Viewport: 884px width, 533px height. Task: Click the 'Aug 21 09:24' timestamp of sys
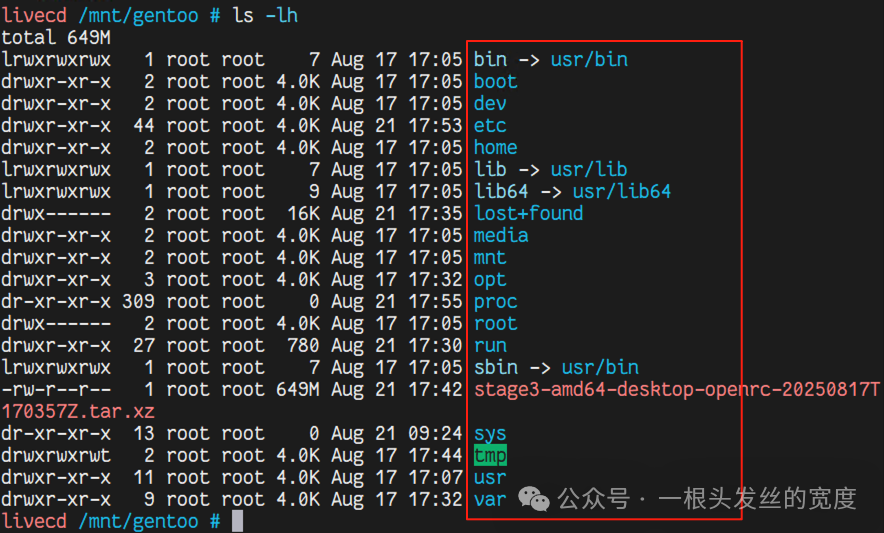(x=396, y=434)
